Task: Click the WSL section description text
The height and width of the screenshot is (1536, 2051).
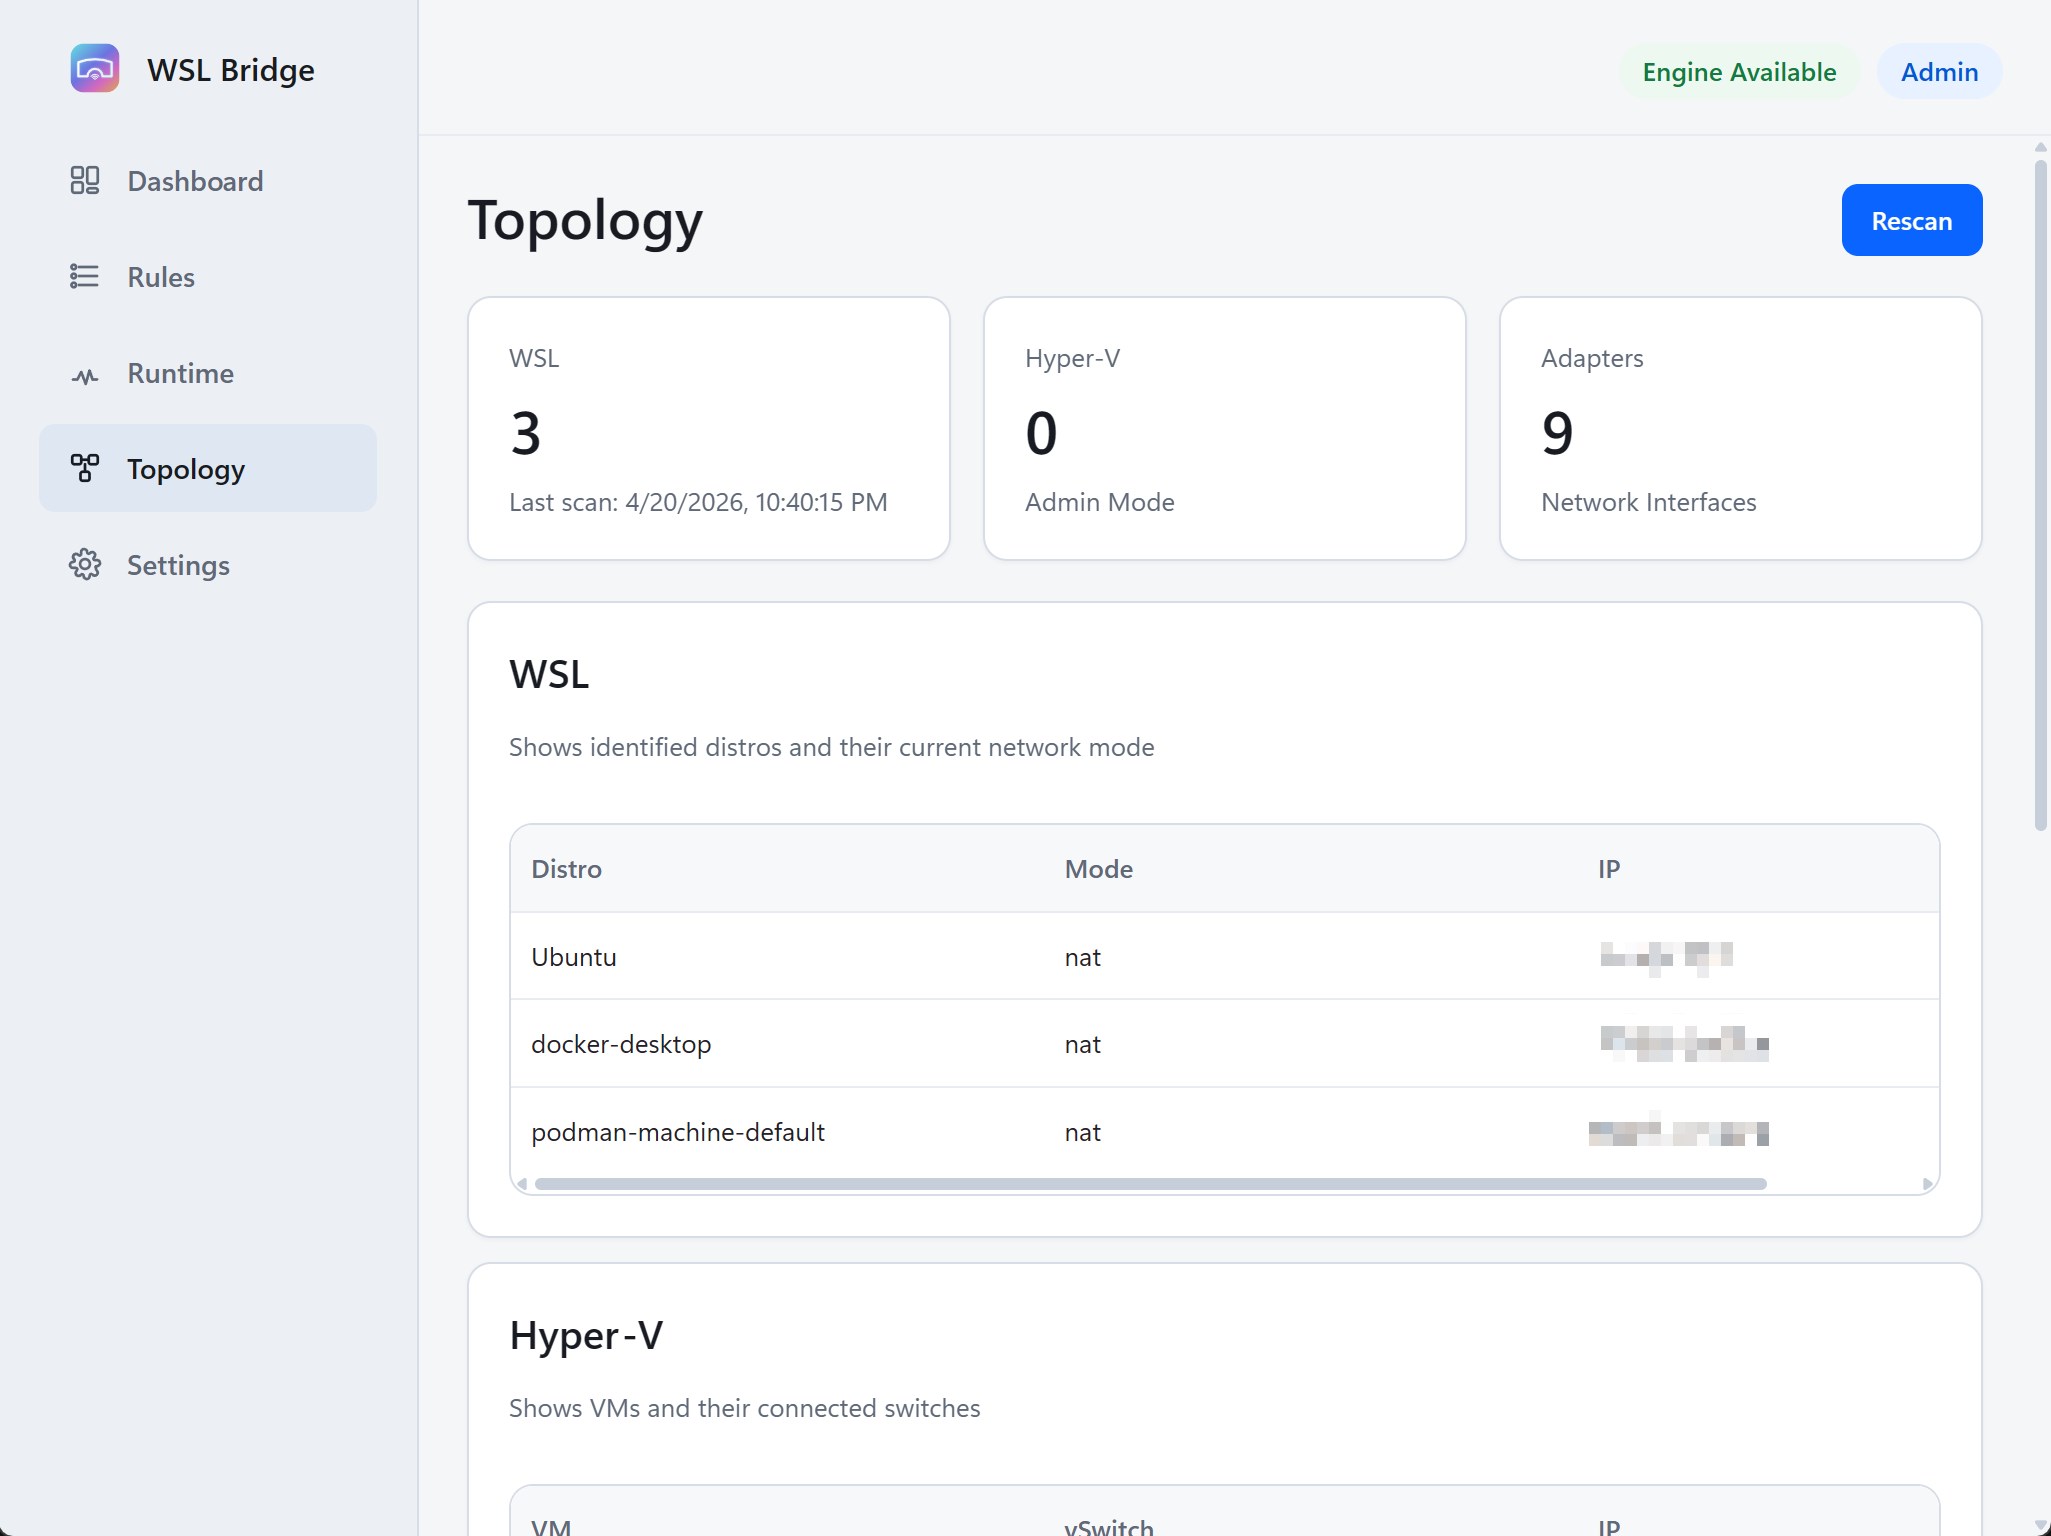Action: [x=832, y=747]
